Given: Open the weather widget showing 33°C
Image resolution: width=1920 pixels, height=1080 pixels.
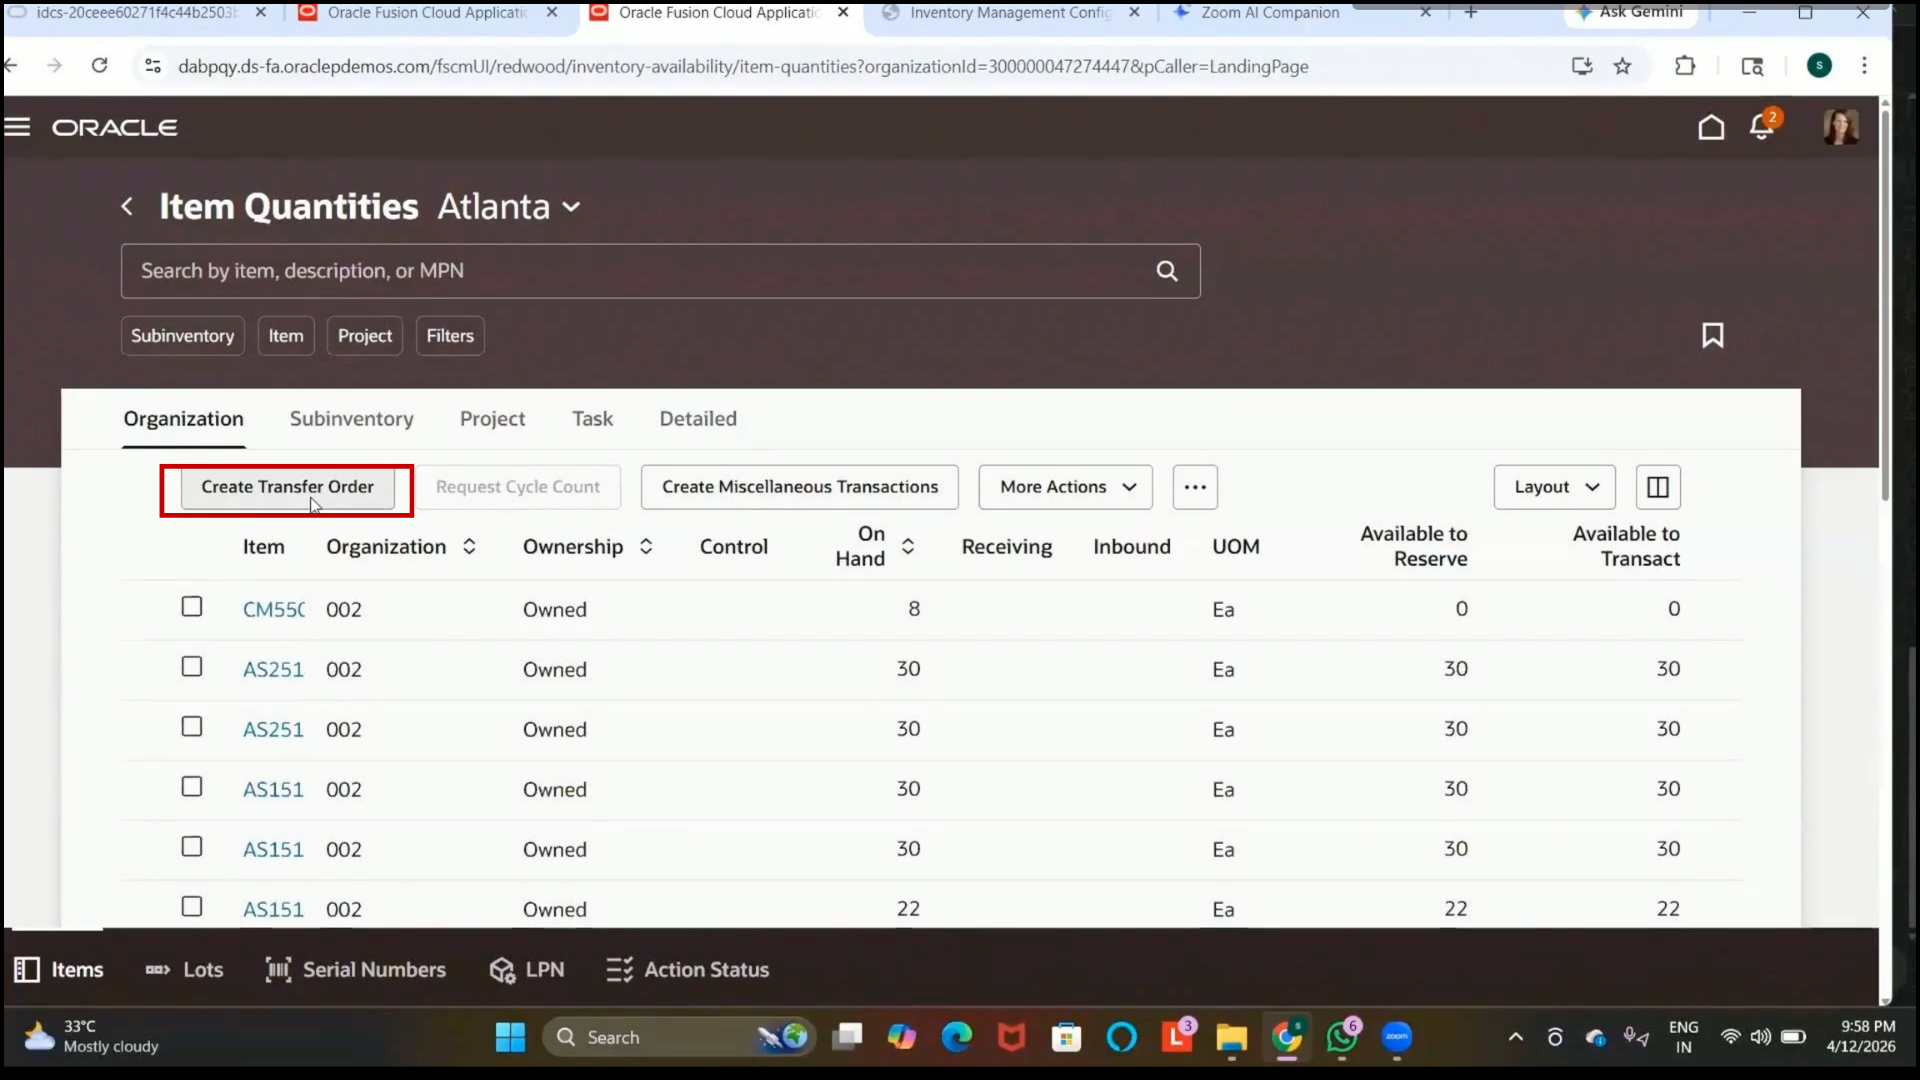Looking at the screenshot, I should tap(92, 1037).
